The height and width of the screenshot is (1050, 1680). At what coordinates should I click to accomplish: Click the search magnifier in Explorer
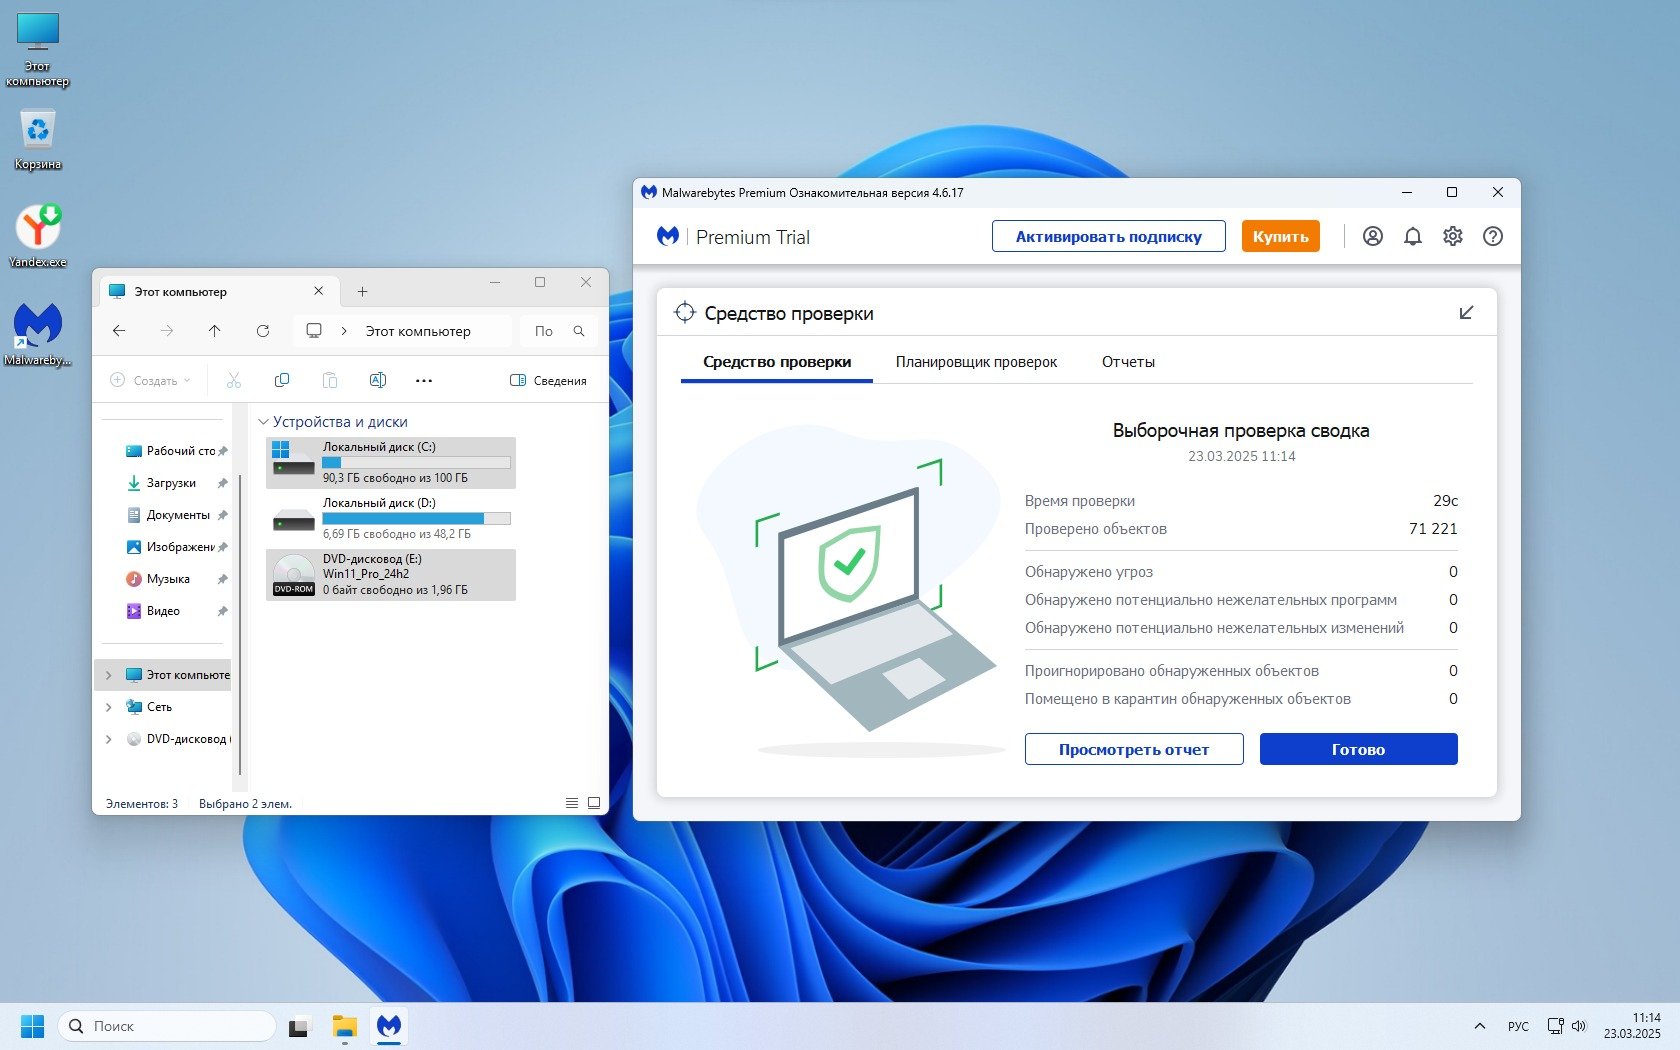579,331
